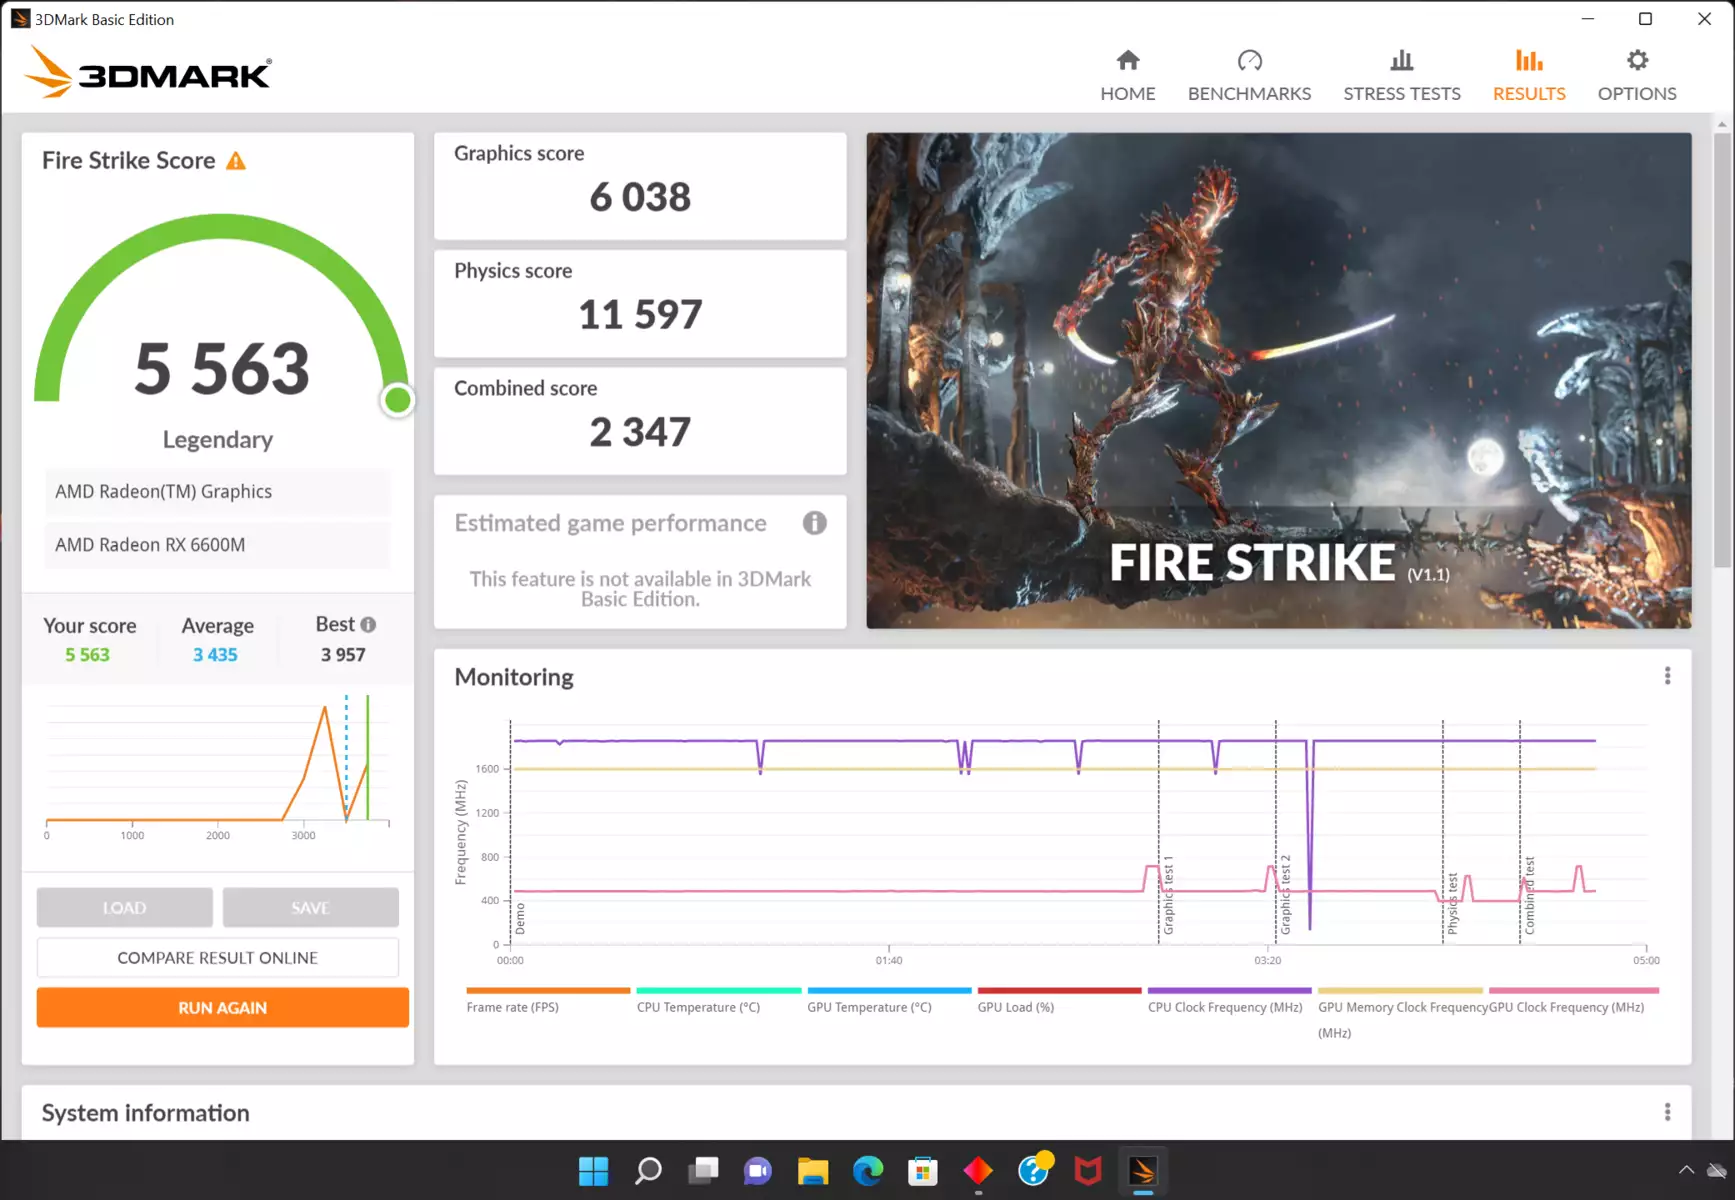Show hidden icons in system tray
This screenshot has height=1200, width=1735.
pos(1686,1170)
